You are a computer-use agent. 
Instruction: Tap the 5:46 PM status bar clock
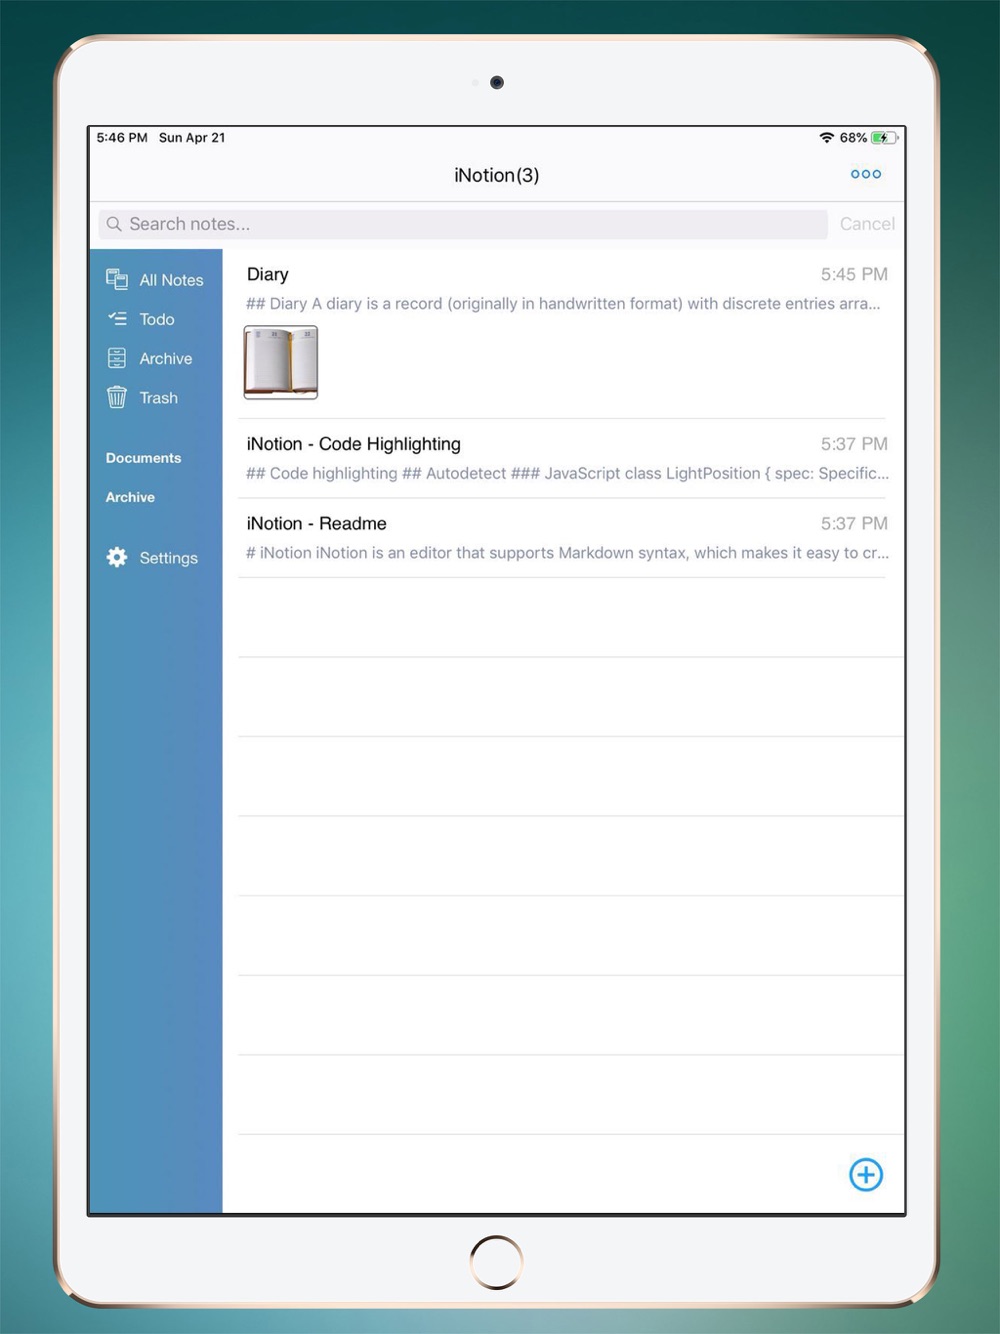click(x=122, y=138)
